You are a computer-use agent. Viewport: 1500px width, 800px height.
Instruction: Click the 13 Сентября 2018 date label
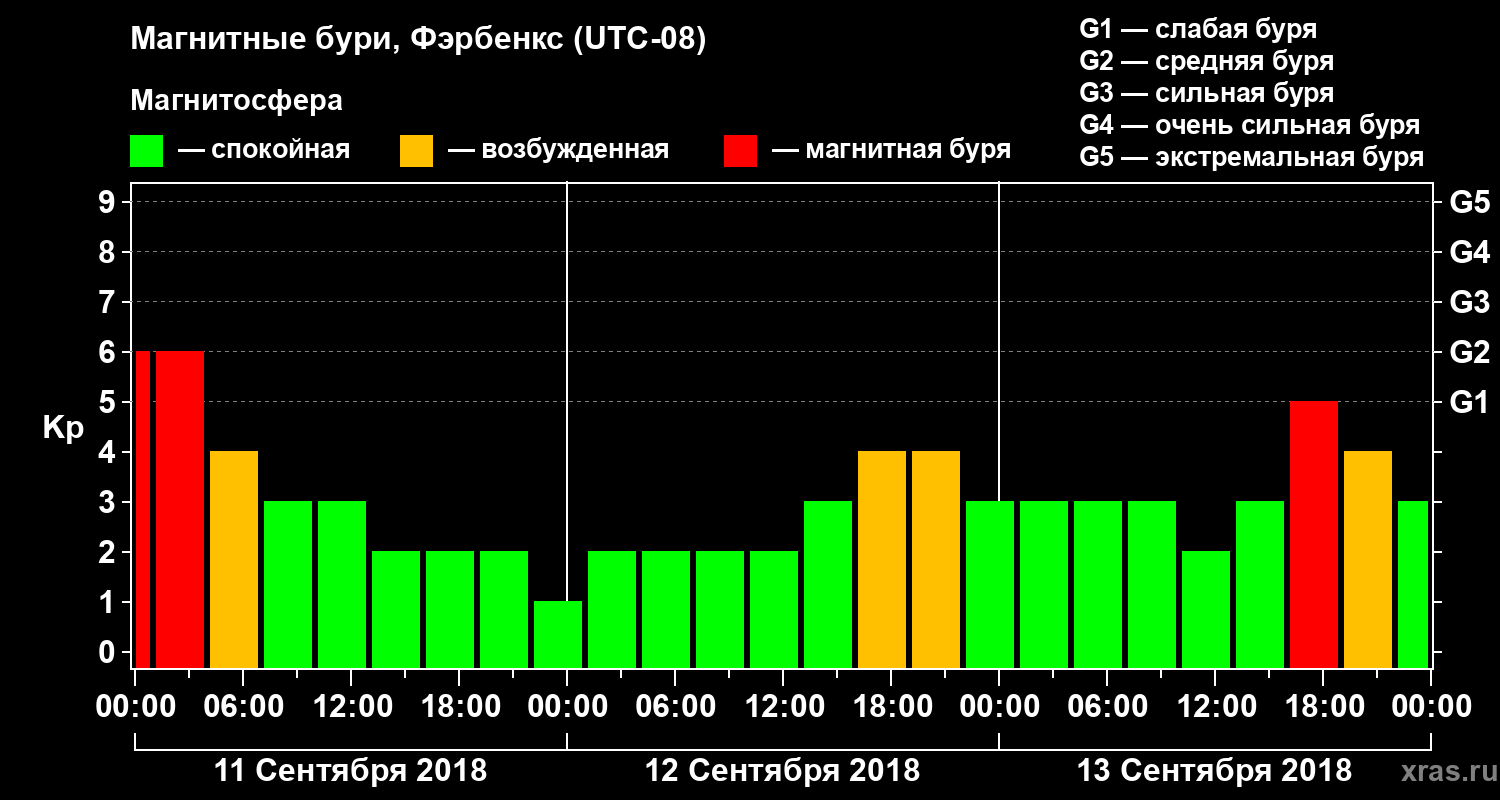pyautogui.click(x=1214, y=771)
